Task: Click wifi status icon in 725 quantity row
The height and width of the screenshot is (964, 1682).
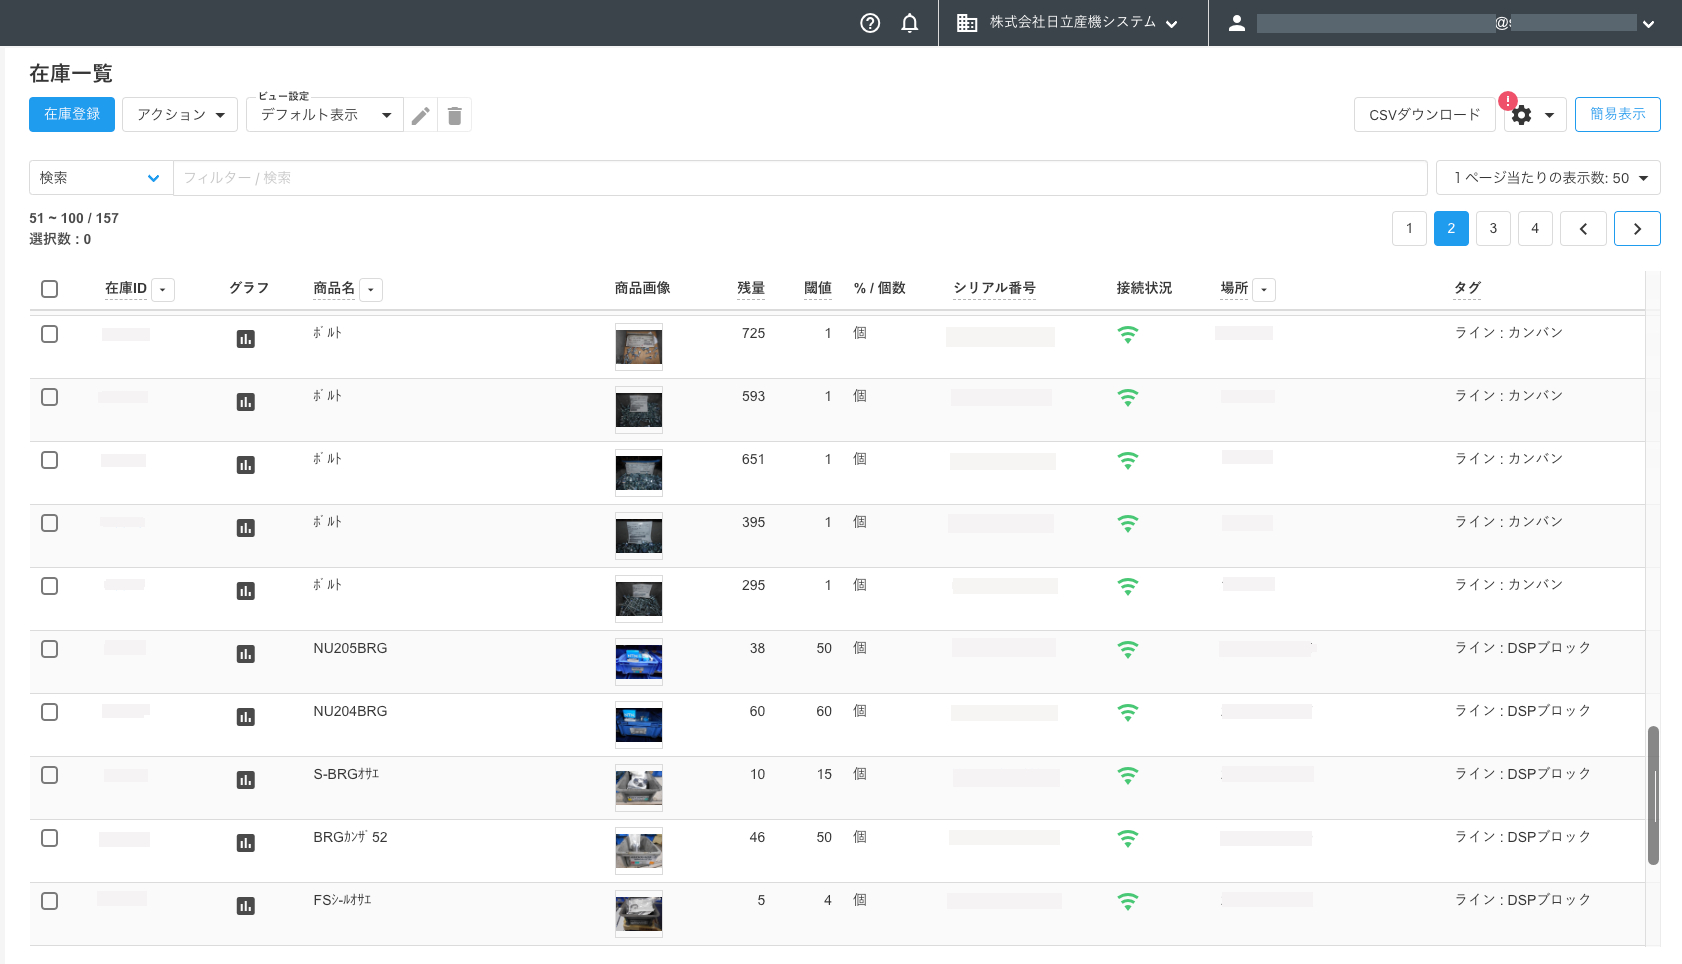Action: point(1128,335)
